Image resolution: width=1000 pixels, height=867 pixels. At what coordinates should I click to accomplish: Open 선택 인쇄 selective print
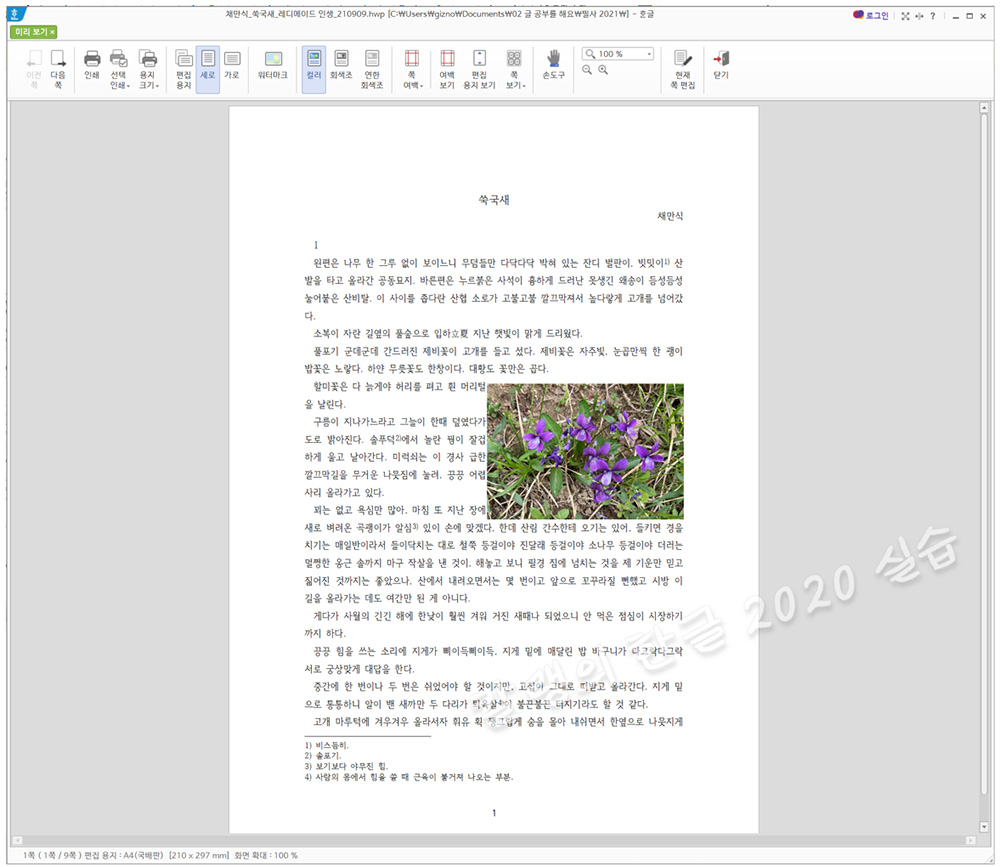point(119,69)
